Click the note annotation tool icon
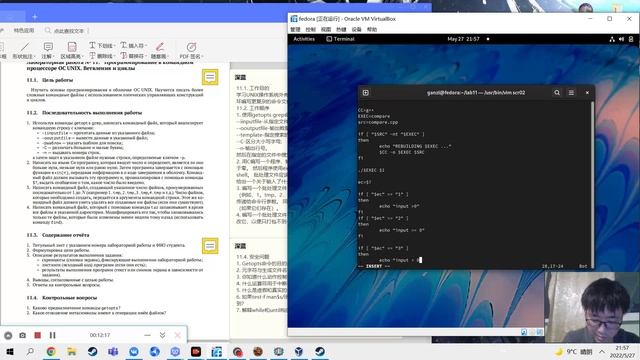Screen dimensions: 640x360 point(48,47)
